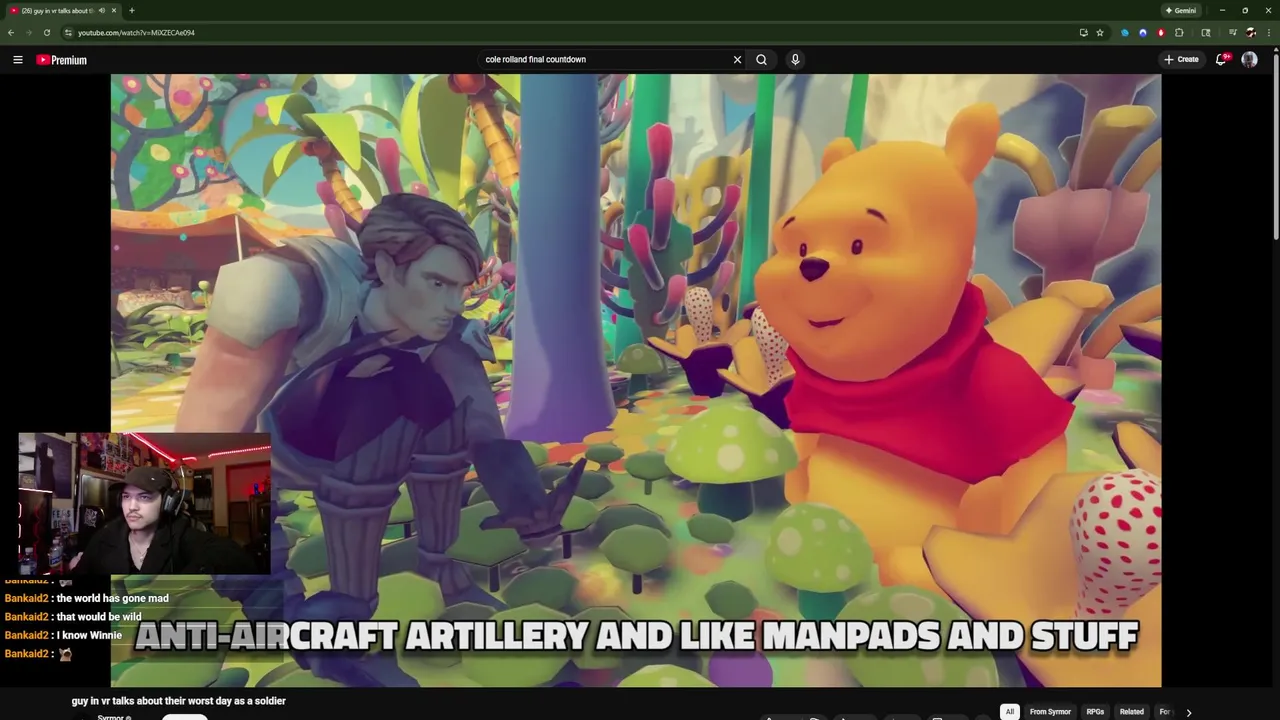Open the red extension icon
1280x720 pixels.
(x=1161, y=32)
